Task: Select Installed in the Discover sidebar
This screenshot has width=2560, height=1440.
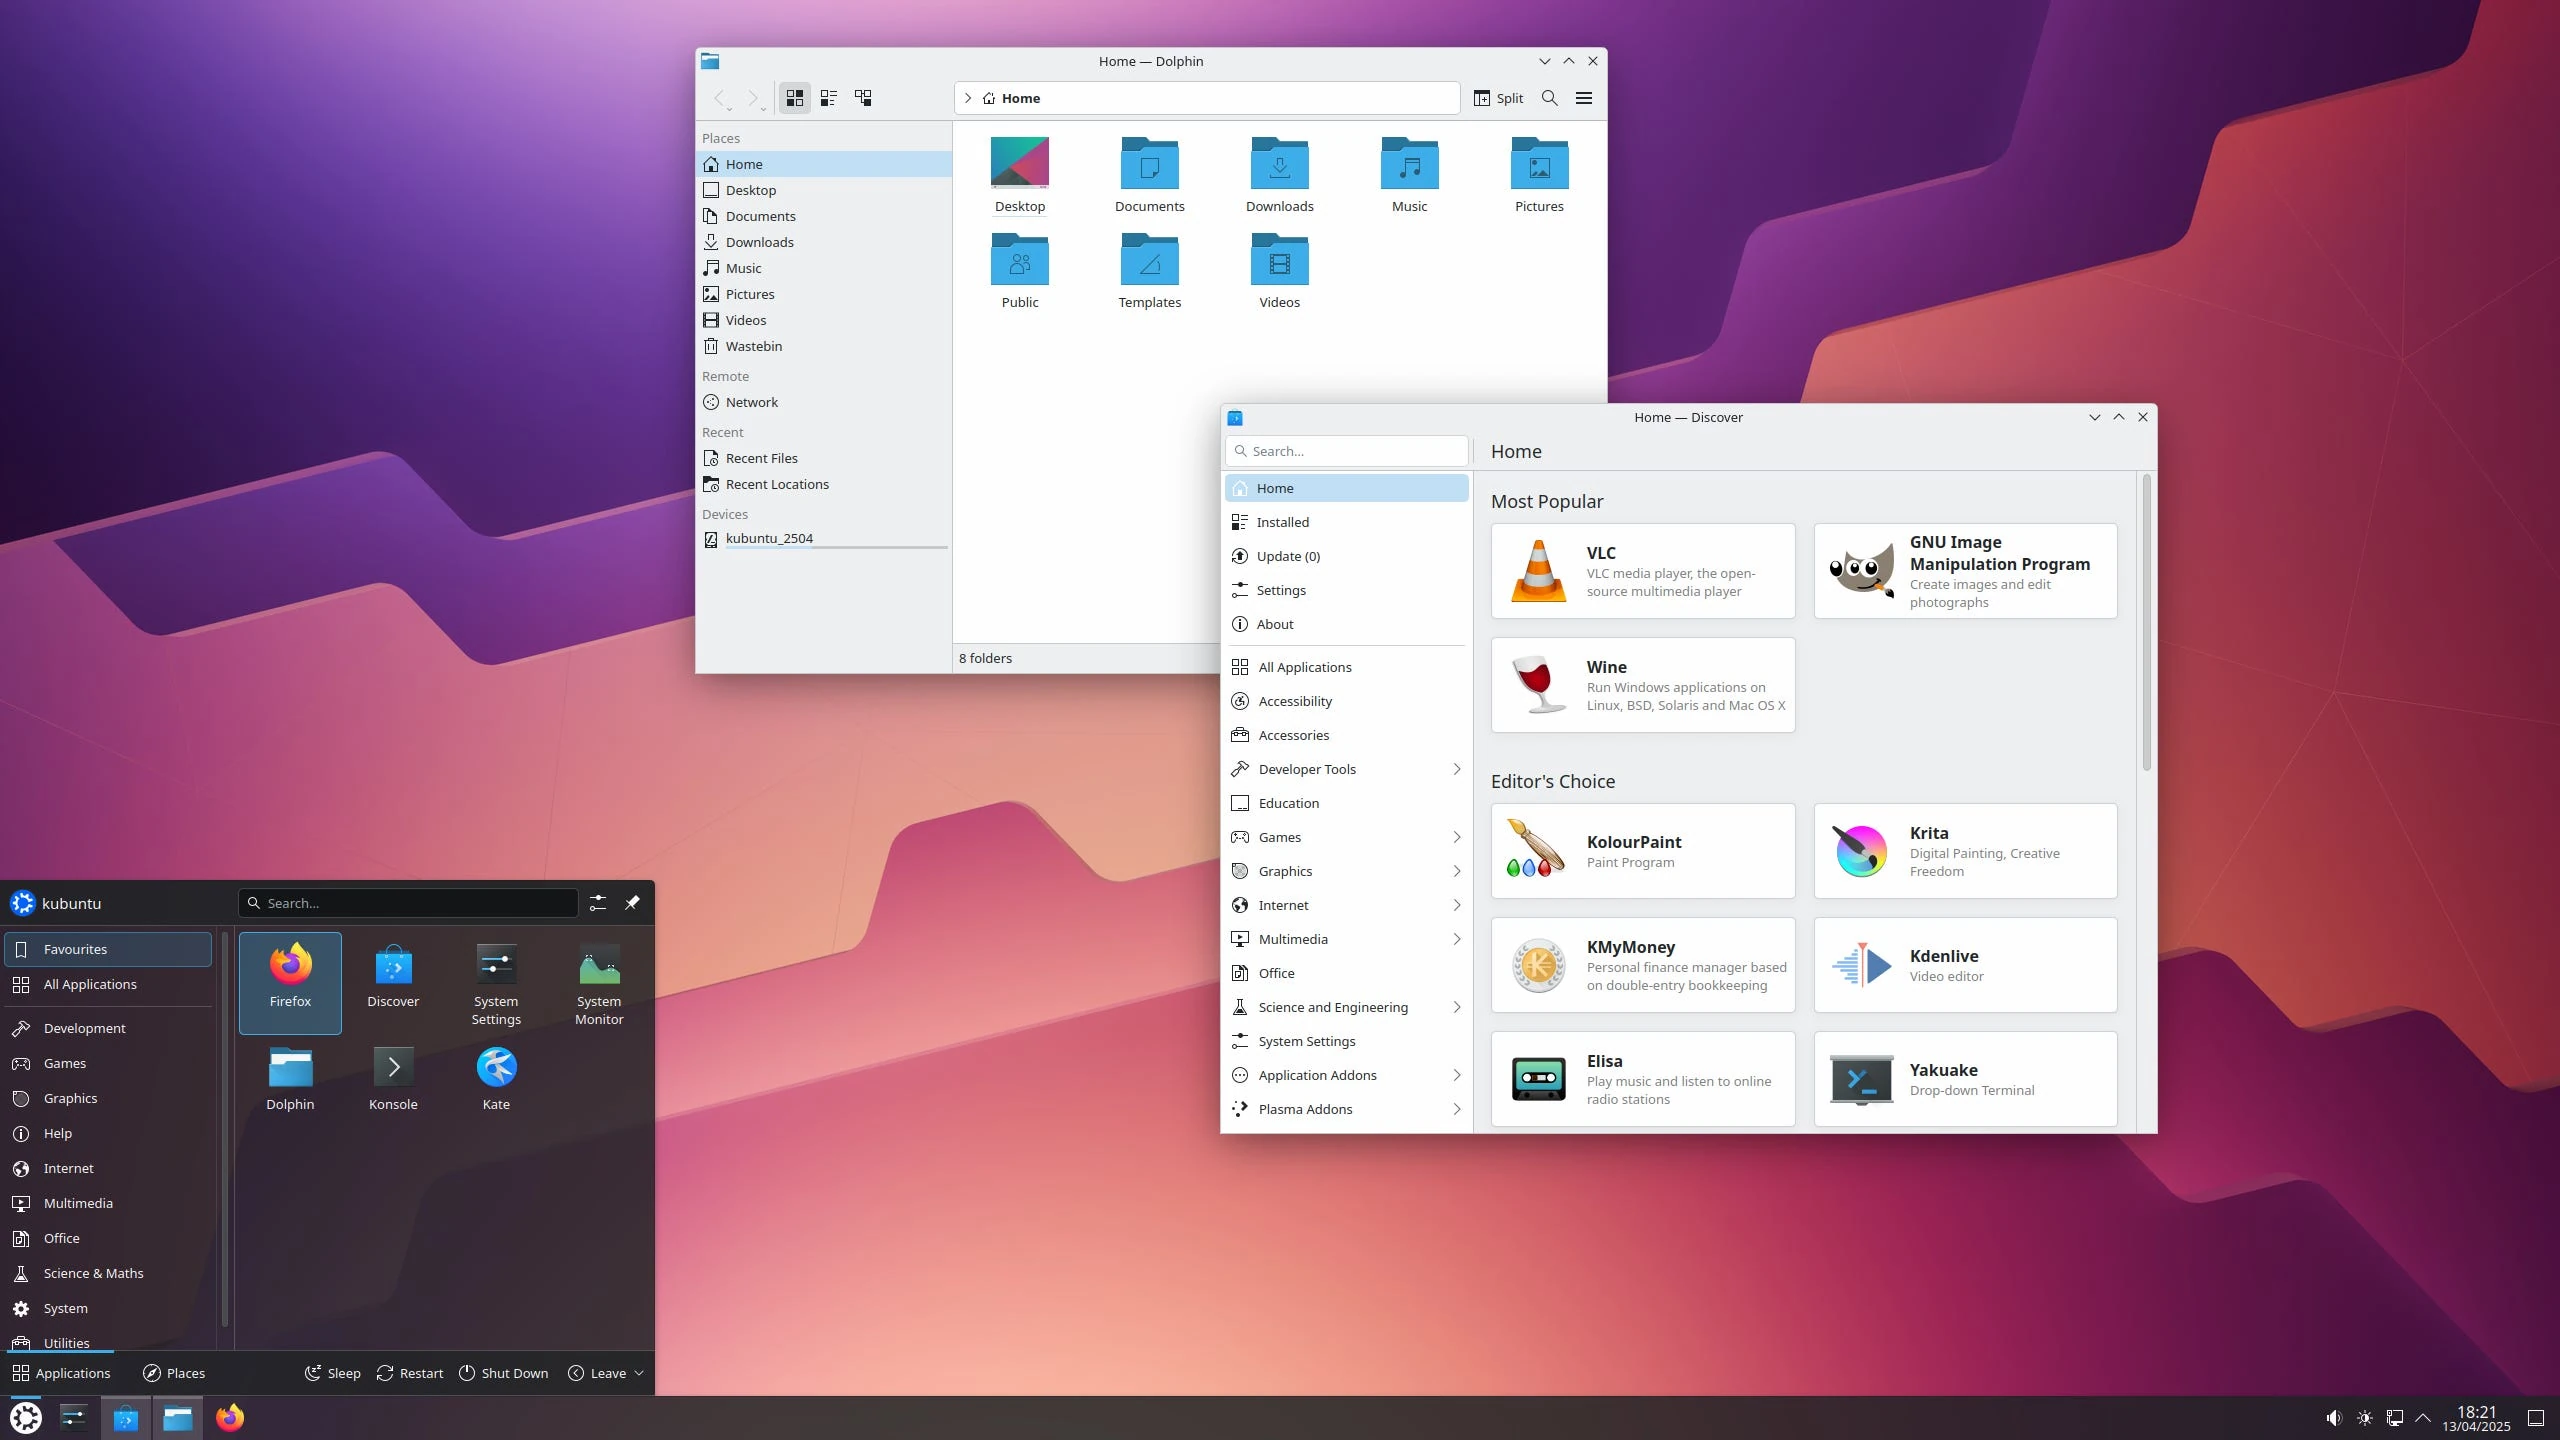Action: (1282, 522)
